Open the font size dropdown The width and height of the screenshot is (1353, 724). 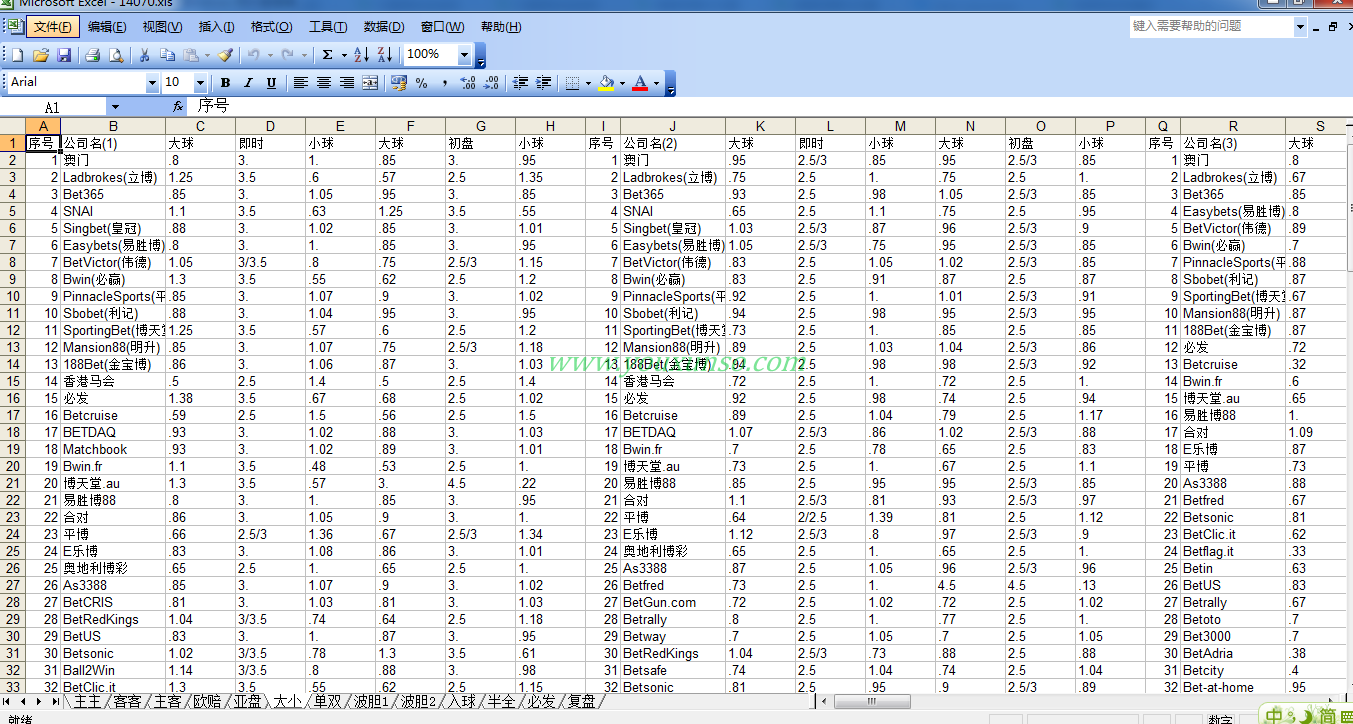click(x=200, y=83)
